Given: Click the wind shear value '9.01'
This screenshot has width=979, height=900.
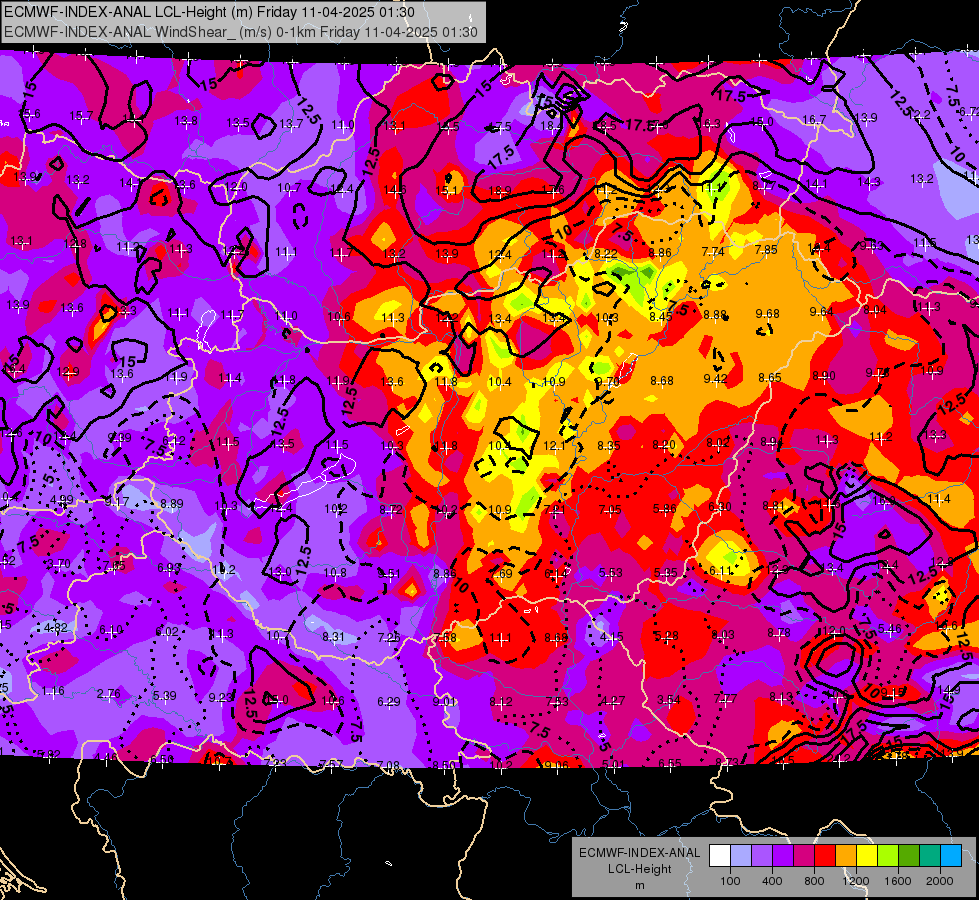Looking at the screenshot, I should point(444,701).
